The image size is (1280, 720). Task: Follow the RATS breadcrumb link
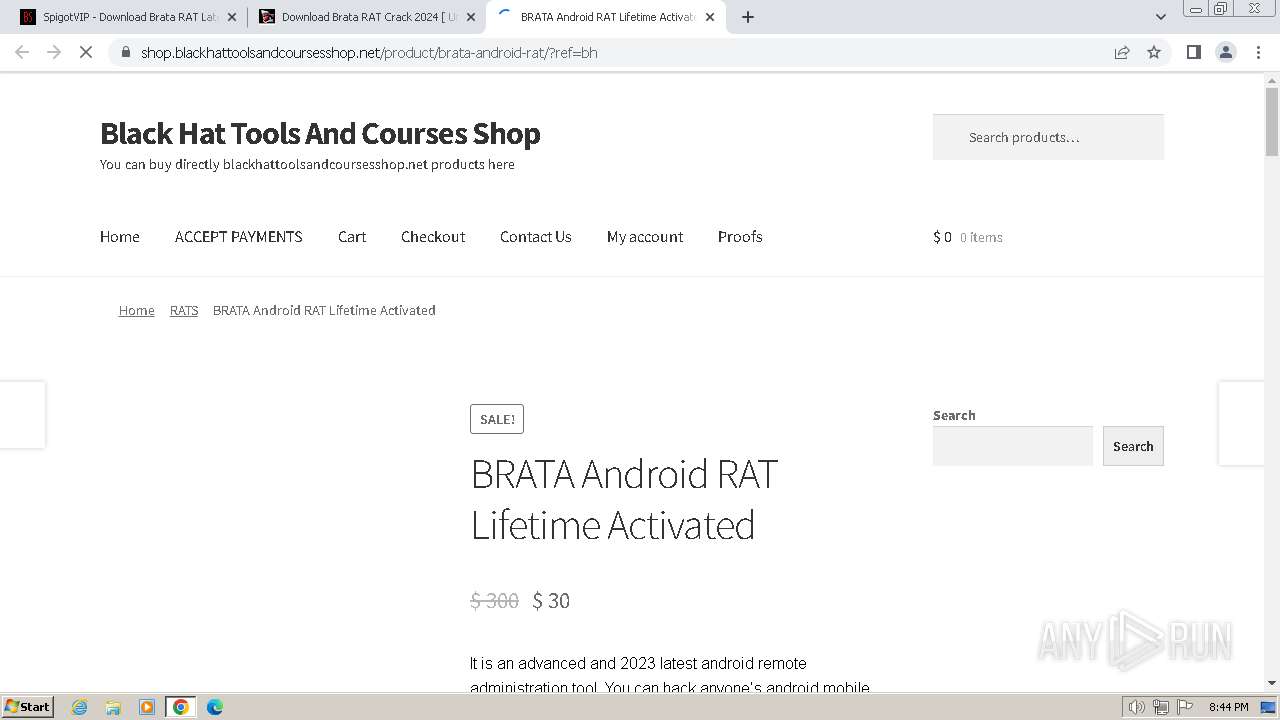coord(184,310)
